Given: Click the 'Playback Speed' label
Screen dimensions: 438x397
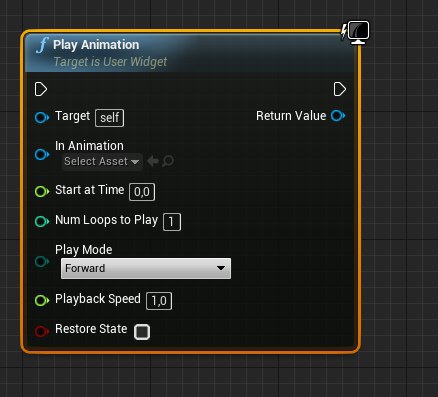Looking at the screenshot, I should click(98, 299).
